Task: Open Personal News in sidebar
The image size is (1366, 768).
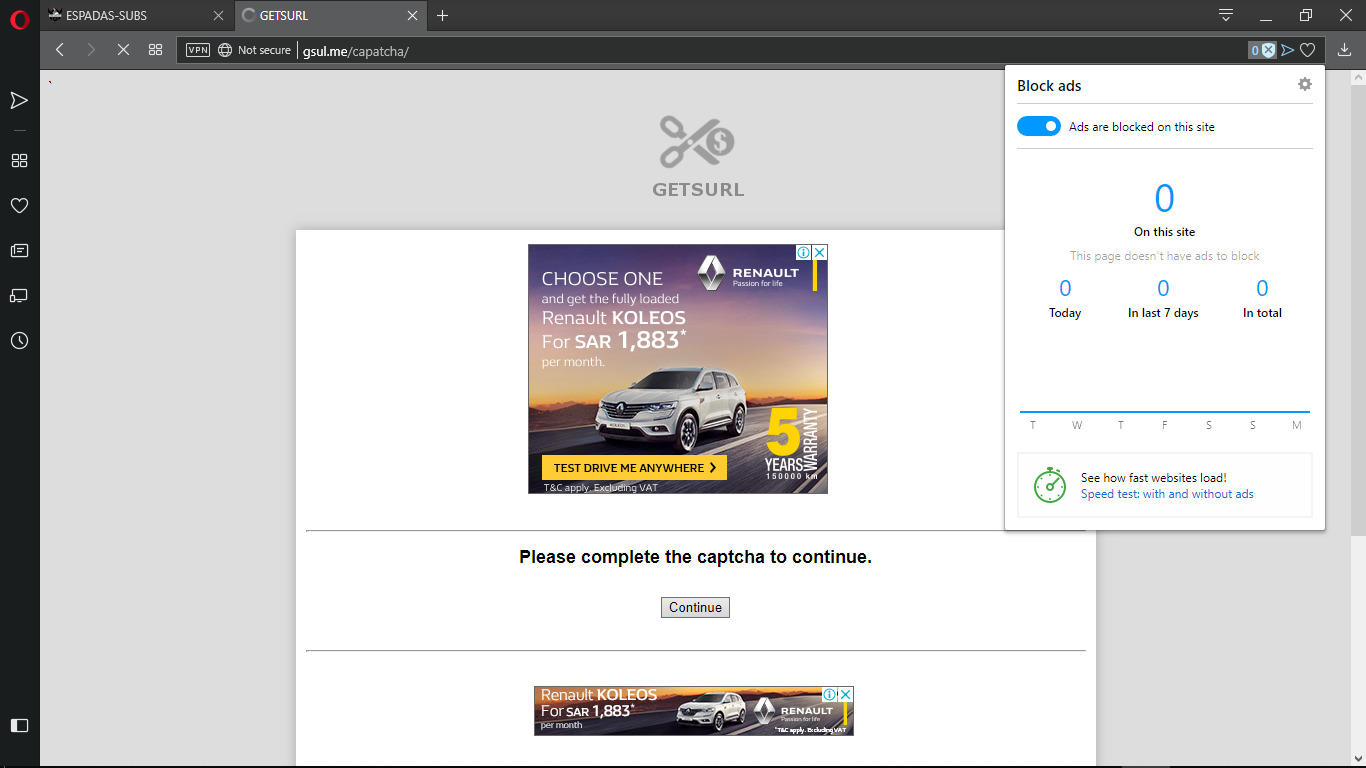Action: 19,250
